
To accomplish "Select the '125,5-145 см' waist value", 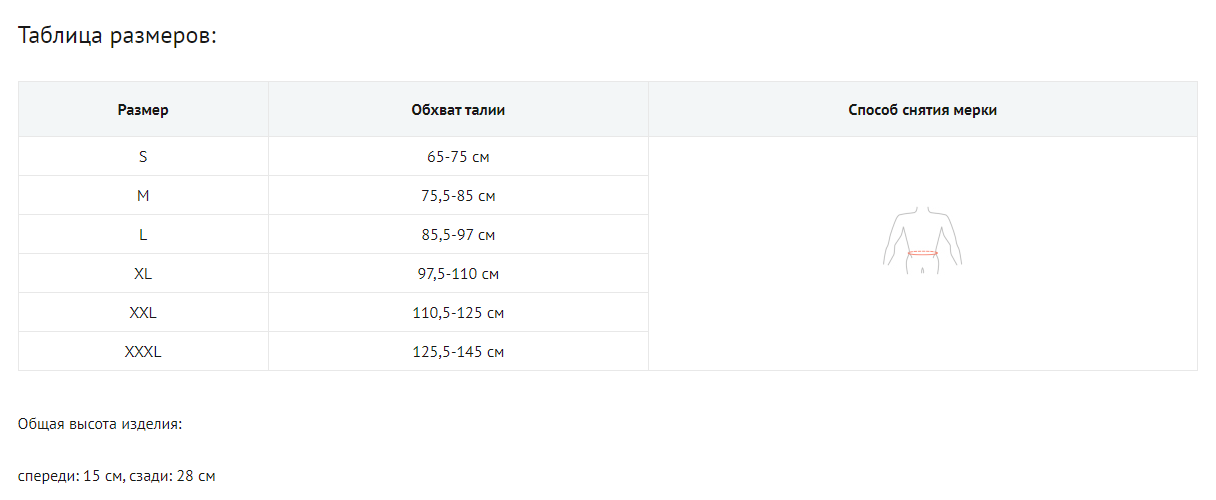I will pos(458,352).
